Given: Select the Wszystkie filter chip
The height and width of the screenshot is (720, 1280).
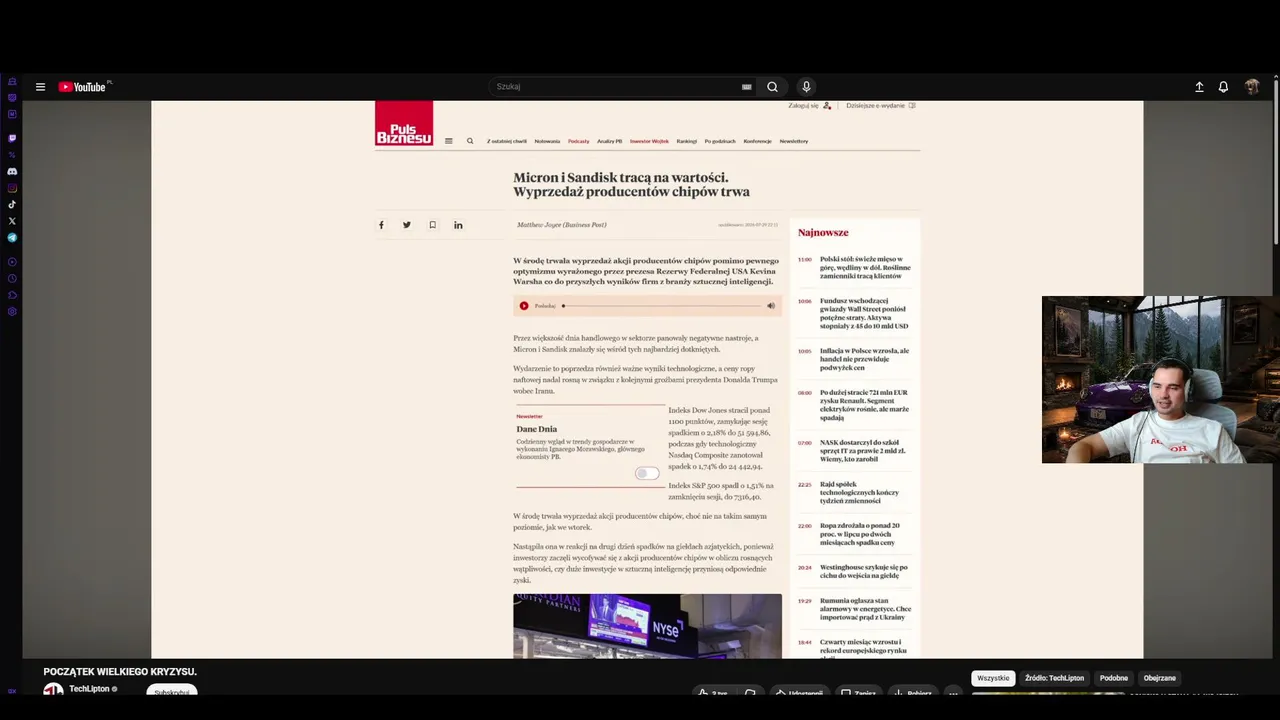Looking at the screenshot, I should click(993, 678).
